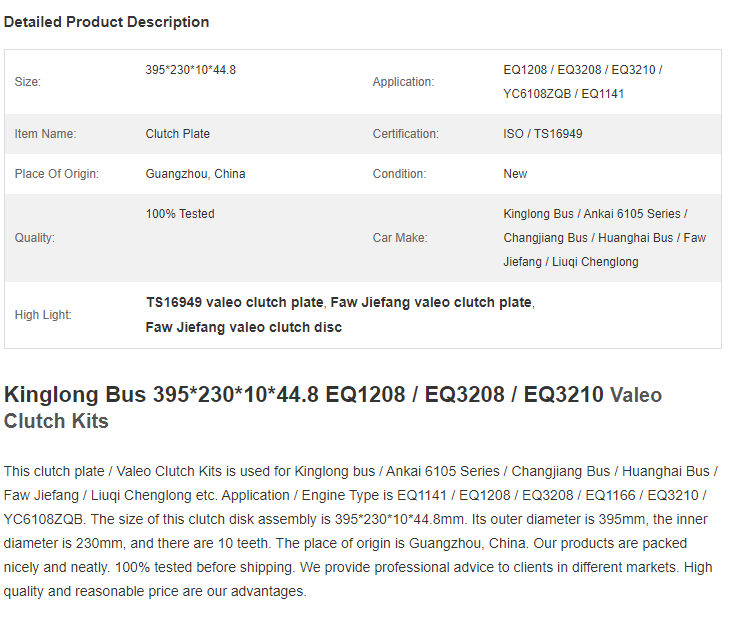The width and height of the screenshot is (732, 635).
Task: Click the size value 395*230*10*44.8
Action: point(190,70)
